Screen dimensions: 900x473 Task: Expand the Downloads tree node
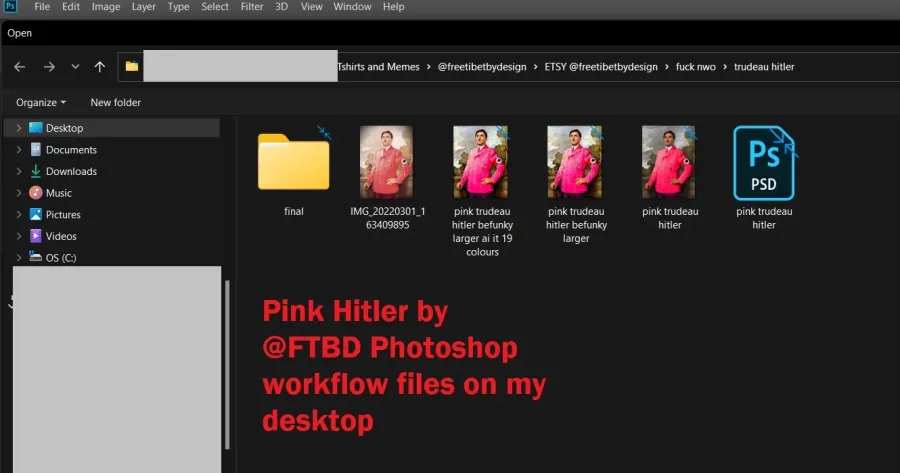19,171
